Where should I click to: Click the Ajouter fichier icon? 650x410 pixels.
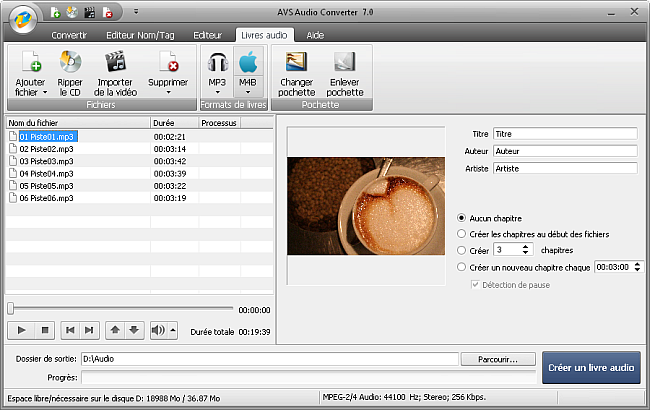click(x=32, y=61)
